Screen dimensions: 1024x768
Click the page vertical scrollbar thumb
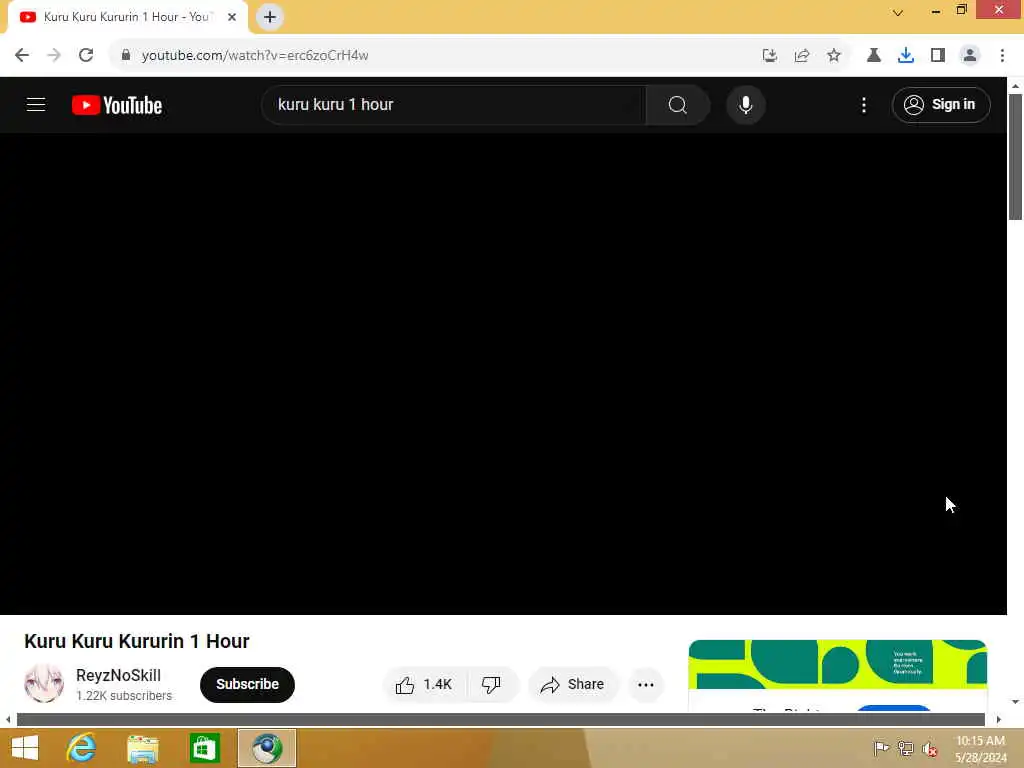tap(1015, 157)
